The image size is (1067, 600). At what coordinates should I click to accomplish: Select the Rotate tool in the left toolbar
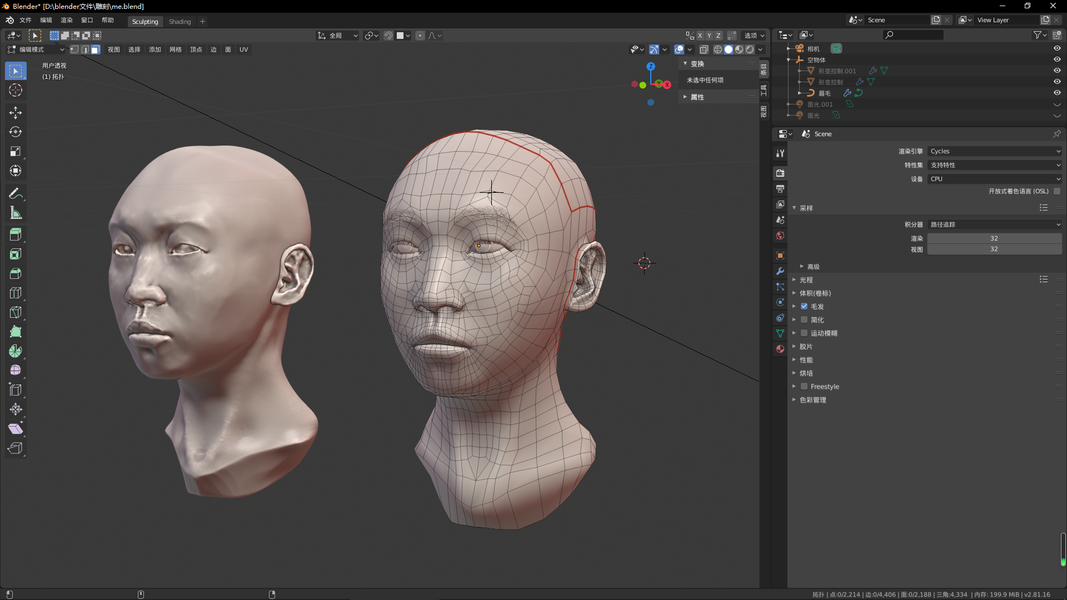(15, 132)
